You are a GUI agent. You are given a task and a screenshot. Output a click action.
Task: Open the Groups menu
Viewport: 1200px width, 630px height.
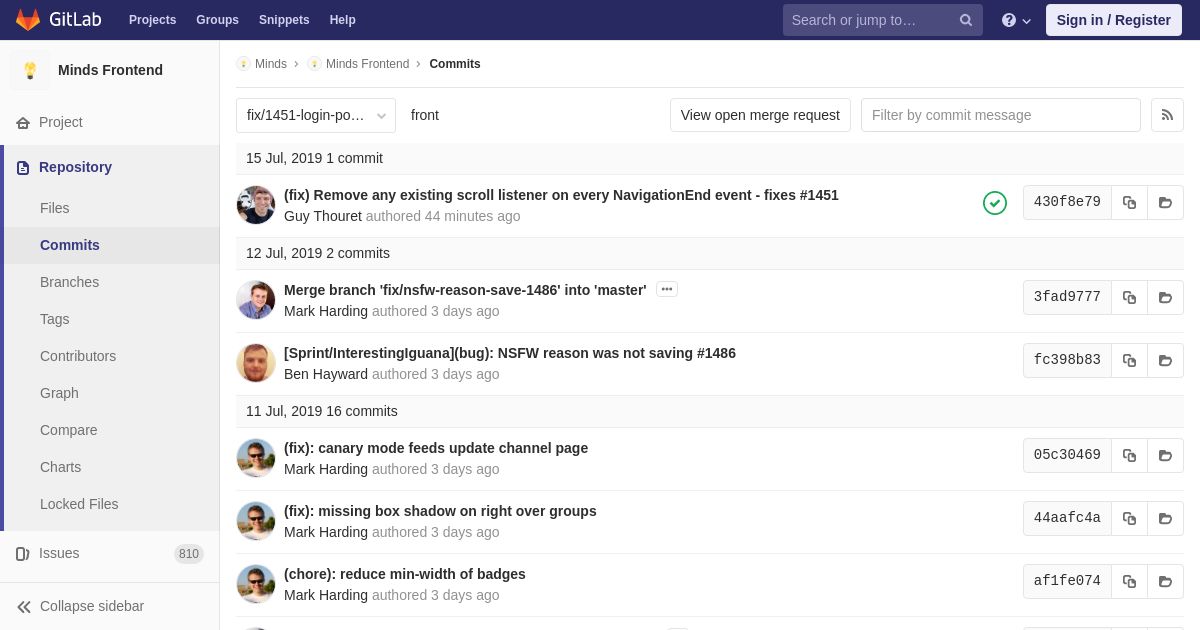pos(217,20)
